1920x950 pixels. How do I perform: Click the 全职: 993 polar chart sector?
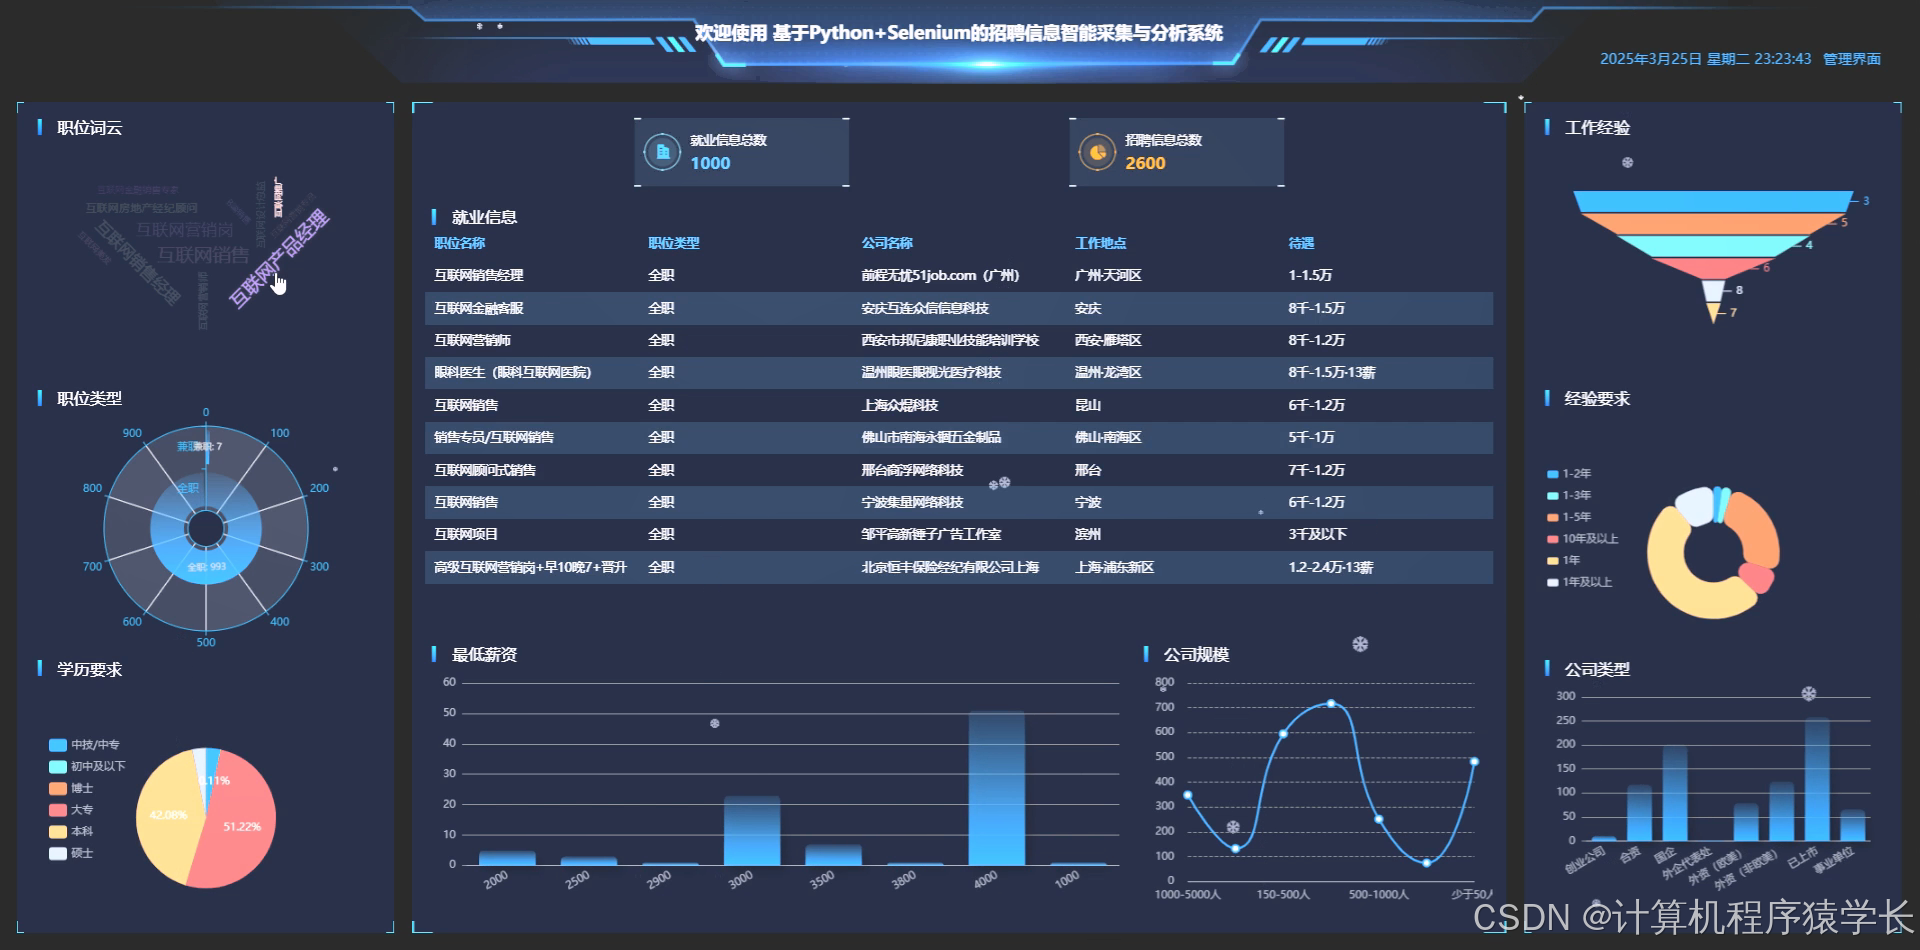click(x=206, y=567)
